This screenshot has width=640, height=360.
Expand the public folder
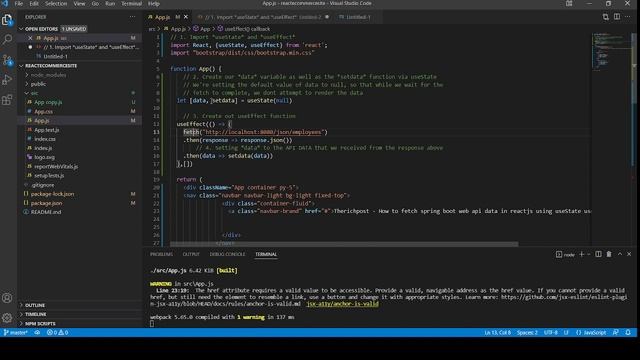38,84
